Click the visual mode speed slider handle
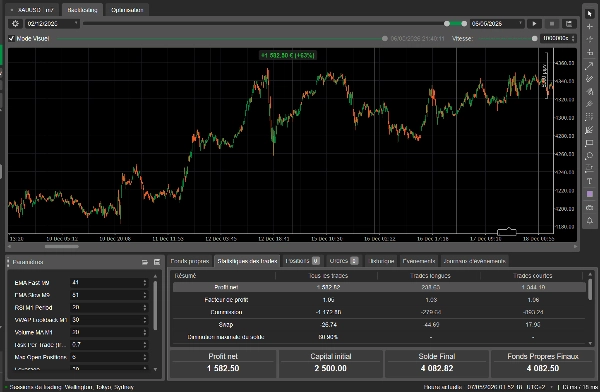600x392 pixels. click(x=535, y=38)
